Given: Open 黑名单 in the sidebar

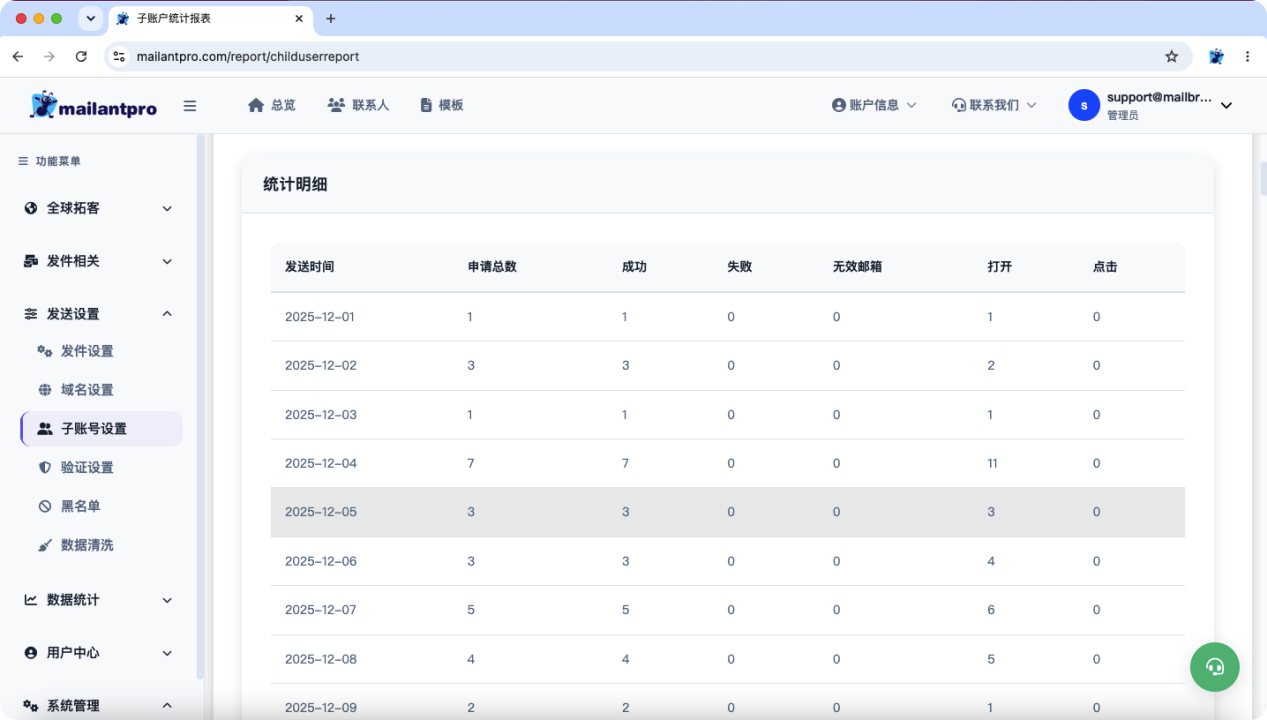Looking at the screenshot, I should (81, 506).
